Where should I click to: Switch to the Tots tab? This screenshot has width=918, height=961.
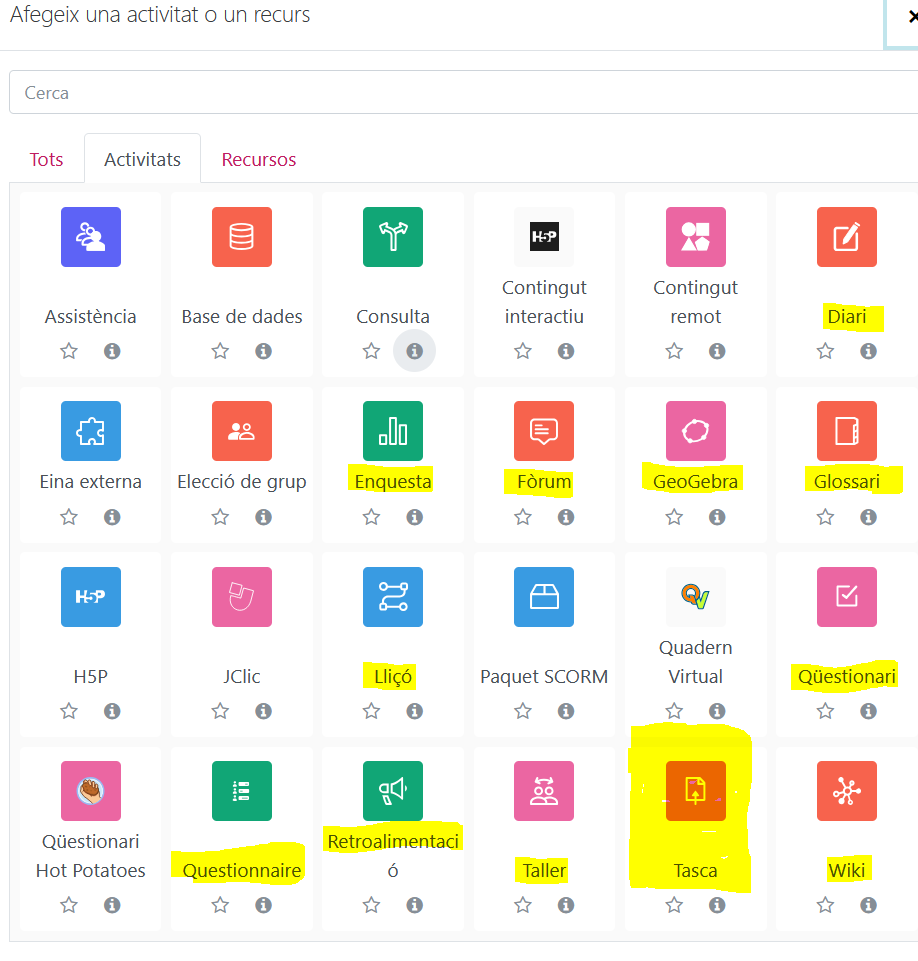point(47,160)
